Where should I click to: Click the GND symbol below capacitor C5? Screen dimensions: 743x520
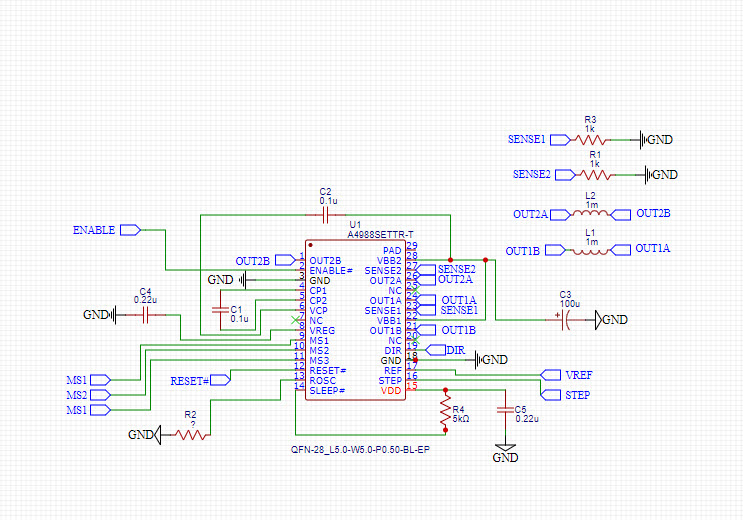[x=505, y=453]
